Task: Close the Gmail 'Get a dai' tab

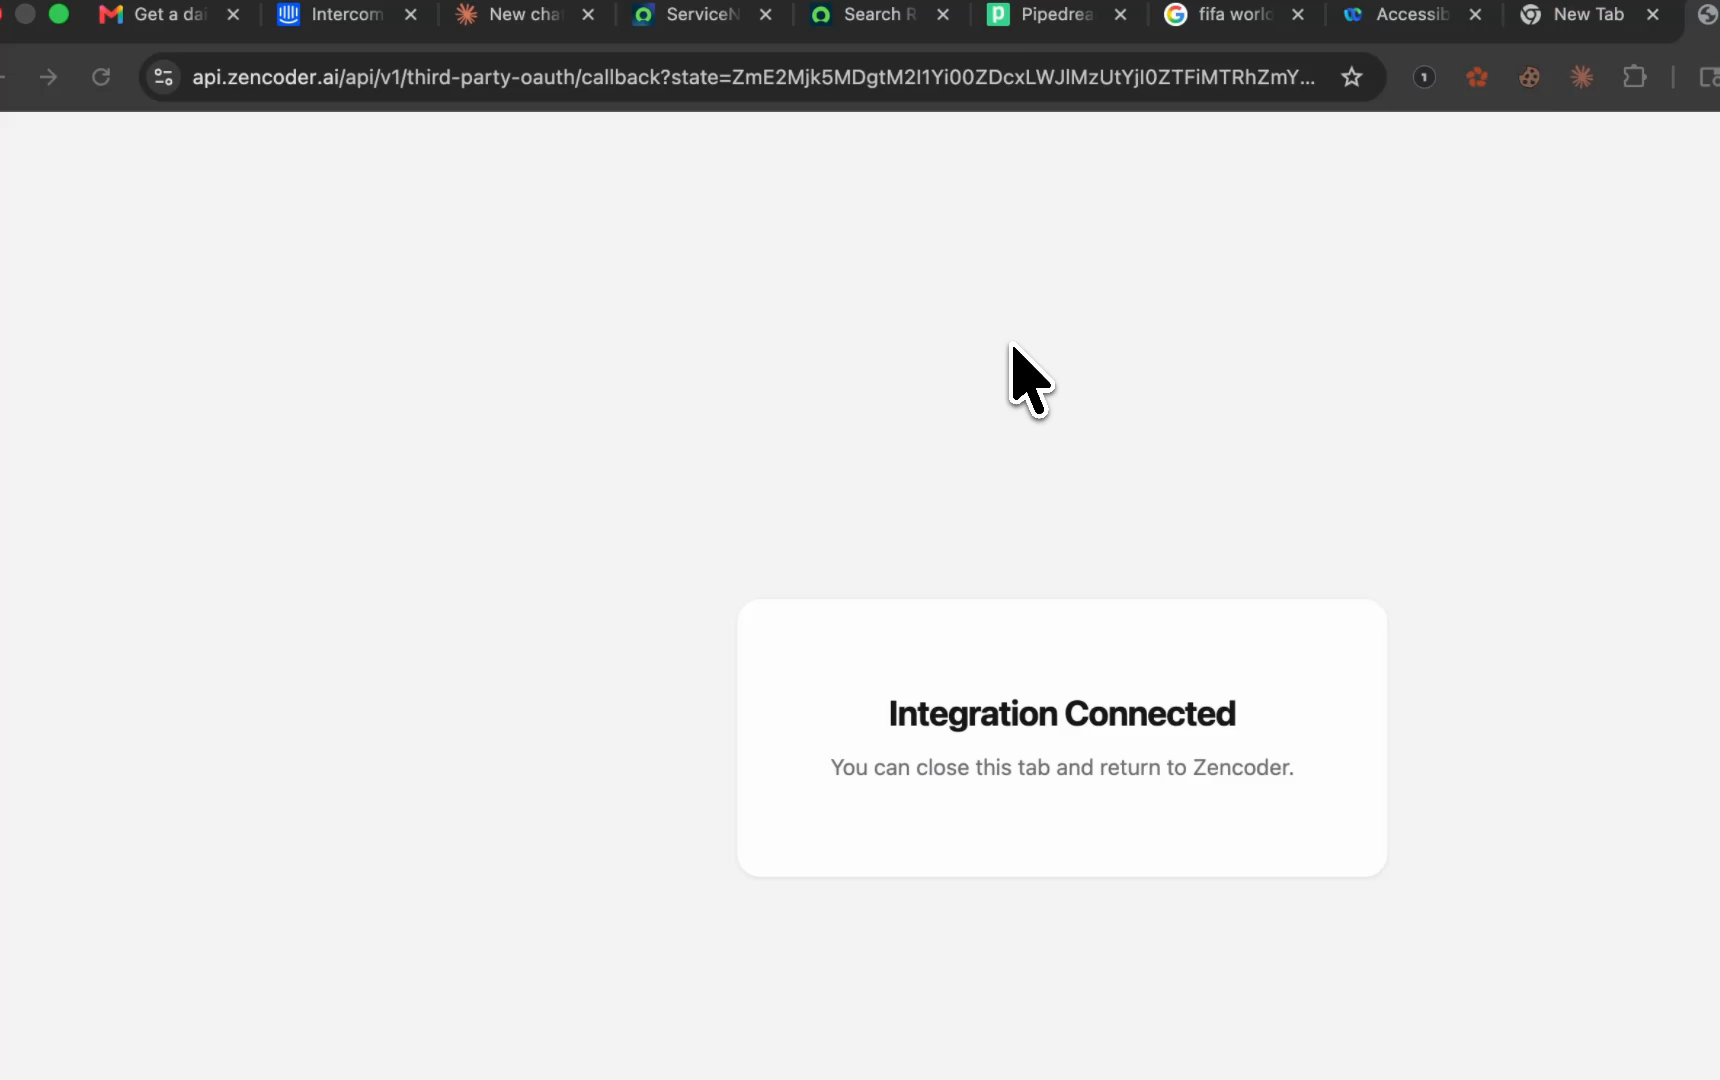Action: [233, 15]
